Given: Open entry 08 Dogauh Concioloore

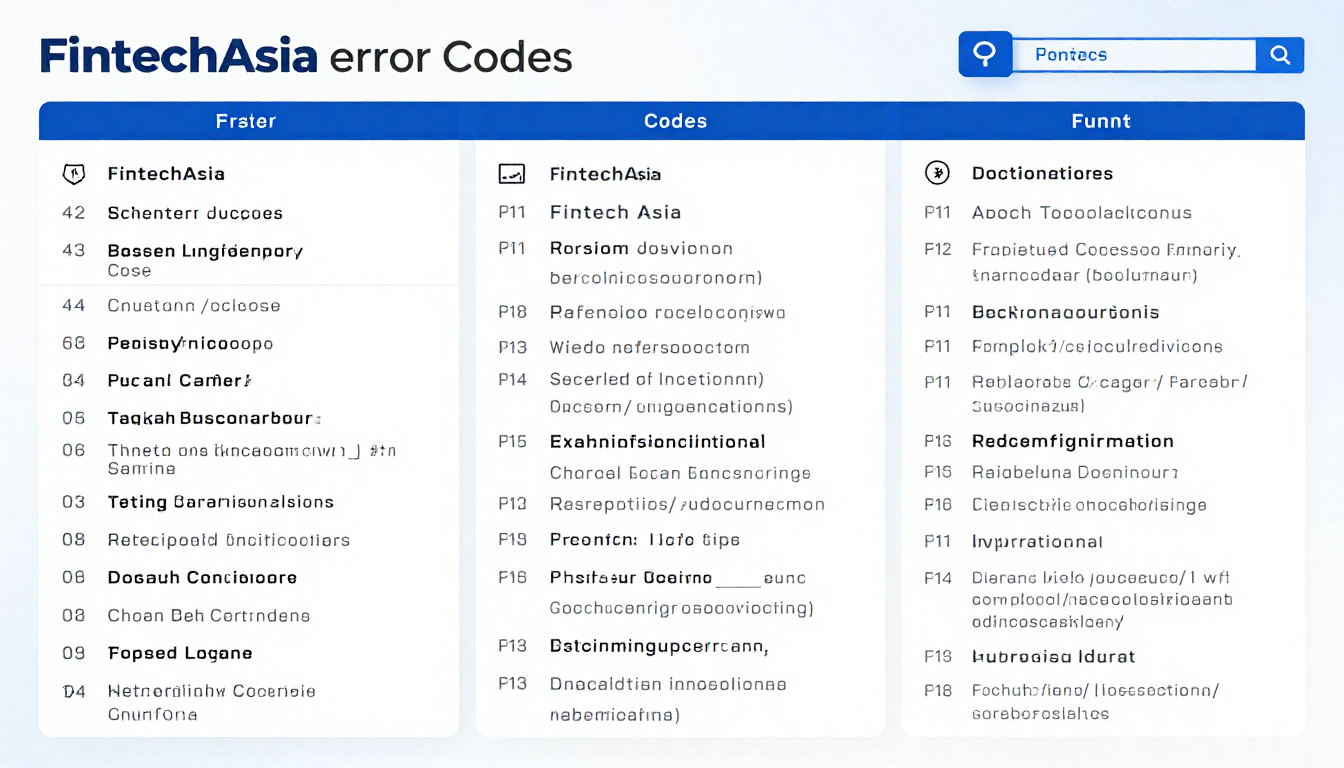Looking at the screenshot, I should [x=201, y=577].
